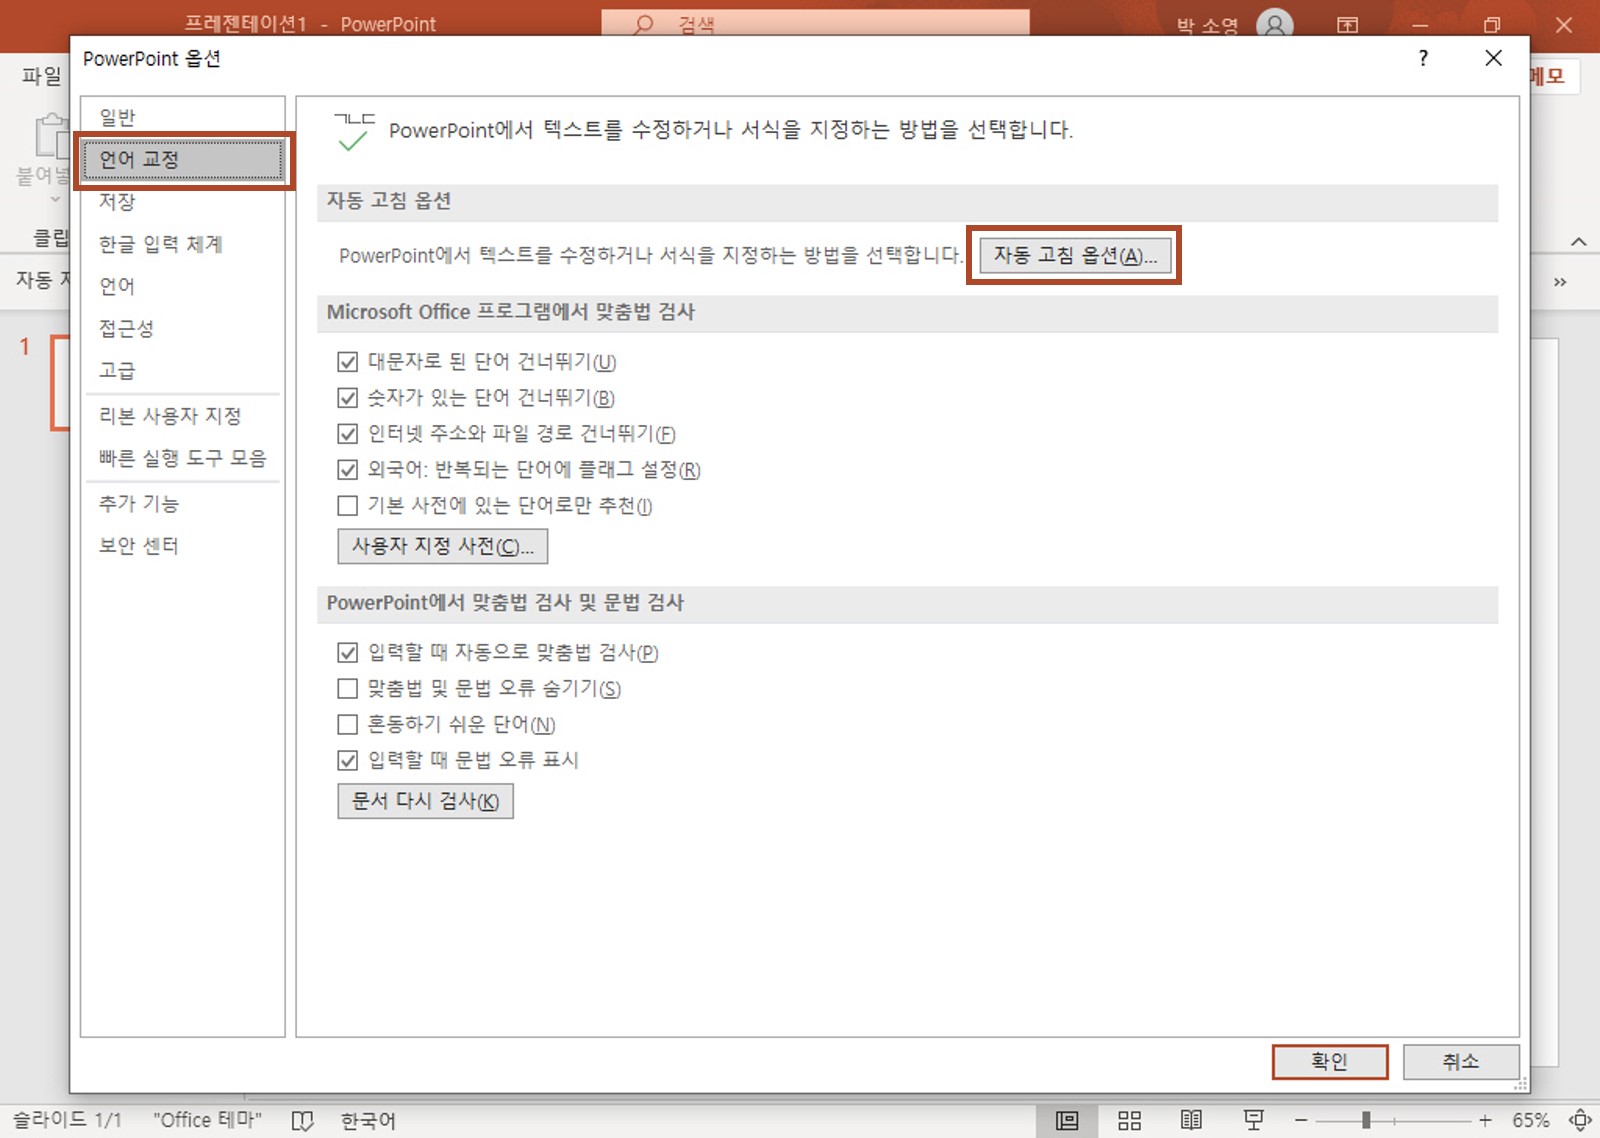The width and height of the screenshot is (1600, 1138).
Task: Open 빠른 실행 도구 모음 category
Action: [x=182, y=457]
